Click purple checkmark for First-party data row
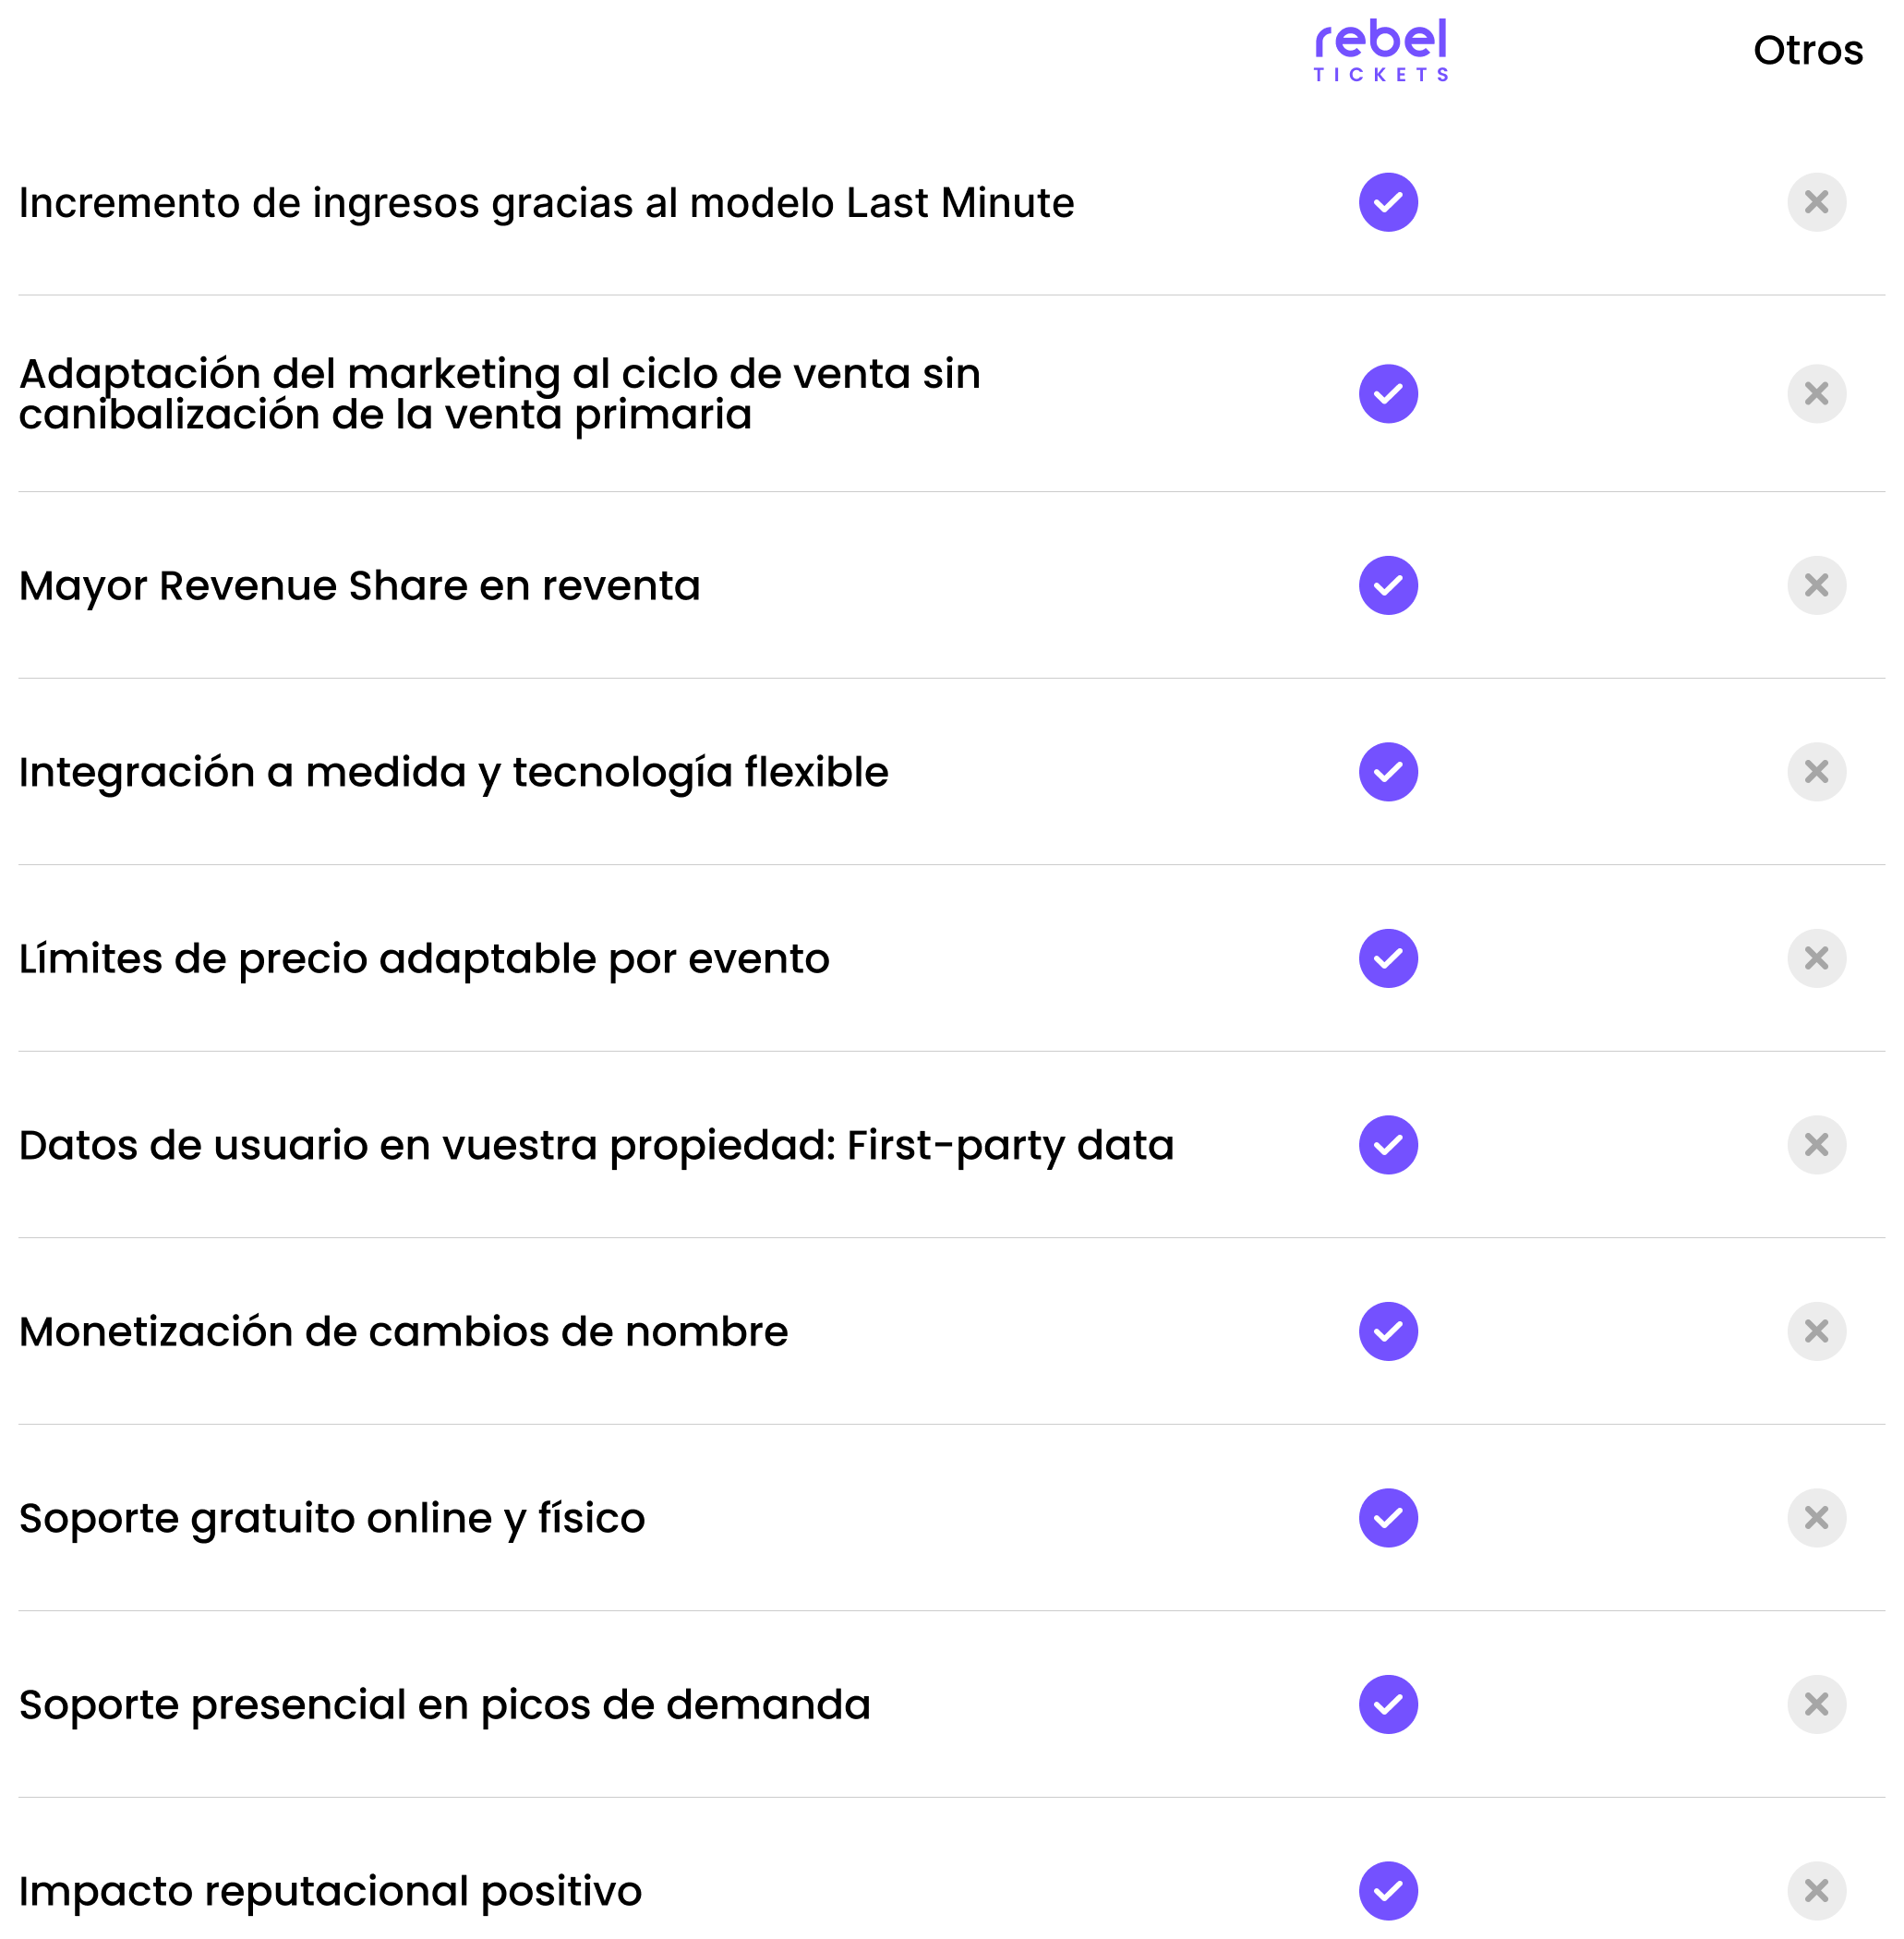Viewport: 1904px width, 1939px height. tap(1387, 1144)
